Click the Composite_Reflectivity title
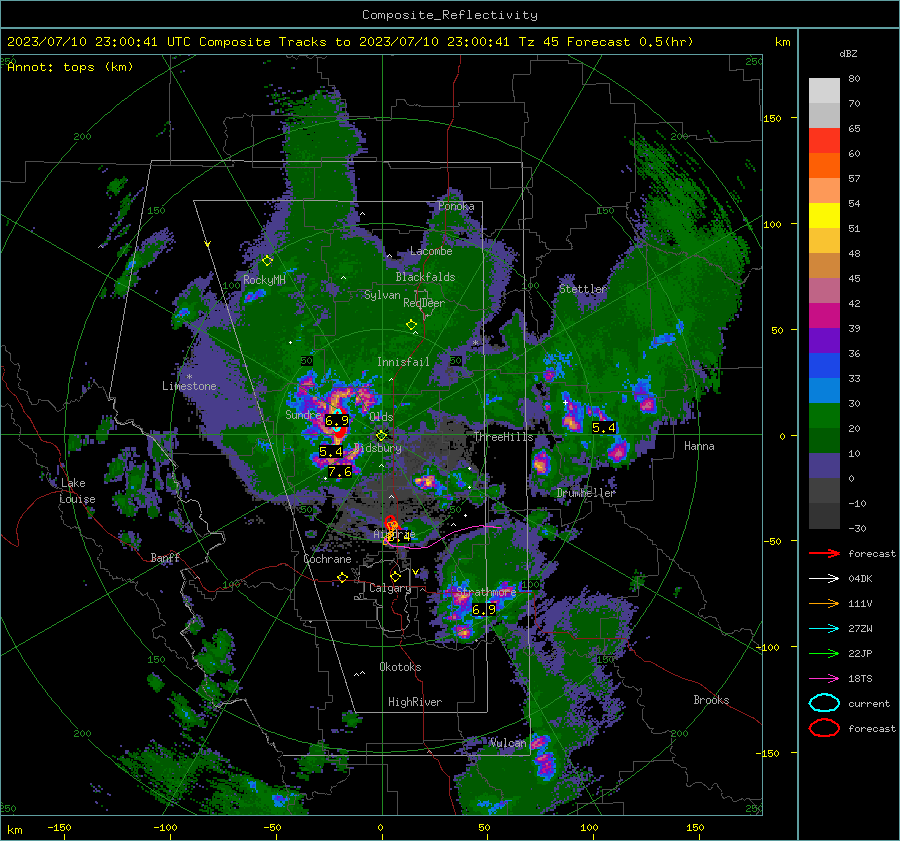The image size is (900, 841). 450,15
